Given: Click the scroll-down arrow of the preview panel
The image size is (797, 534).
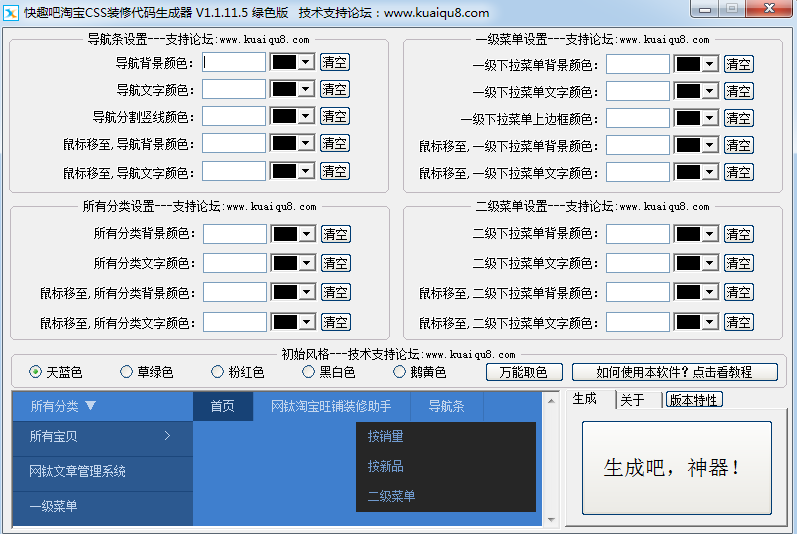Looking at the screenshot, I should [x=551, y=519].
